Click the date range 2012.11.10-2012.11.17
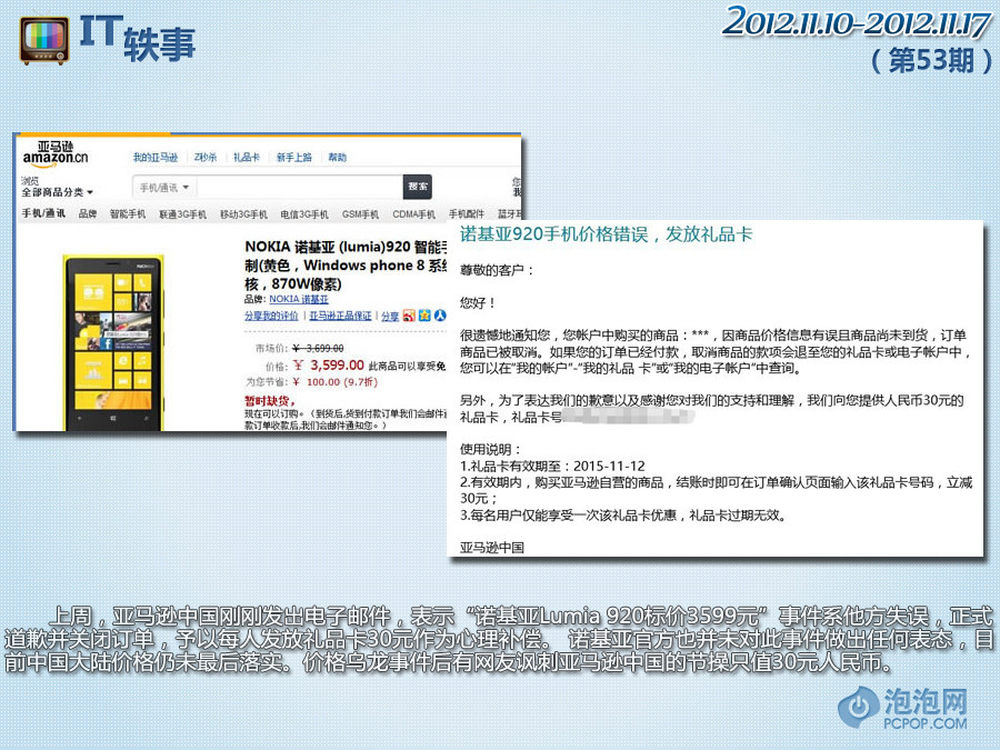Image resolution: width=1000 pixels, height=750 pixels. coord(857,22)
